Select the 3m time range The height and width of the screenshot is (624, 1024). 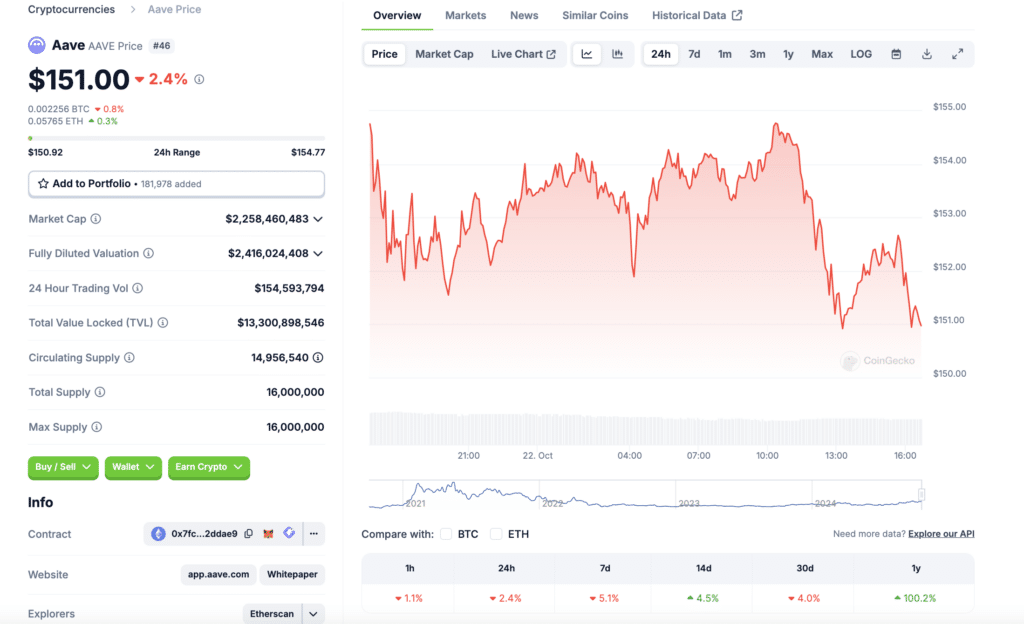pyautogui.click(x=757, y=54)
